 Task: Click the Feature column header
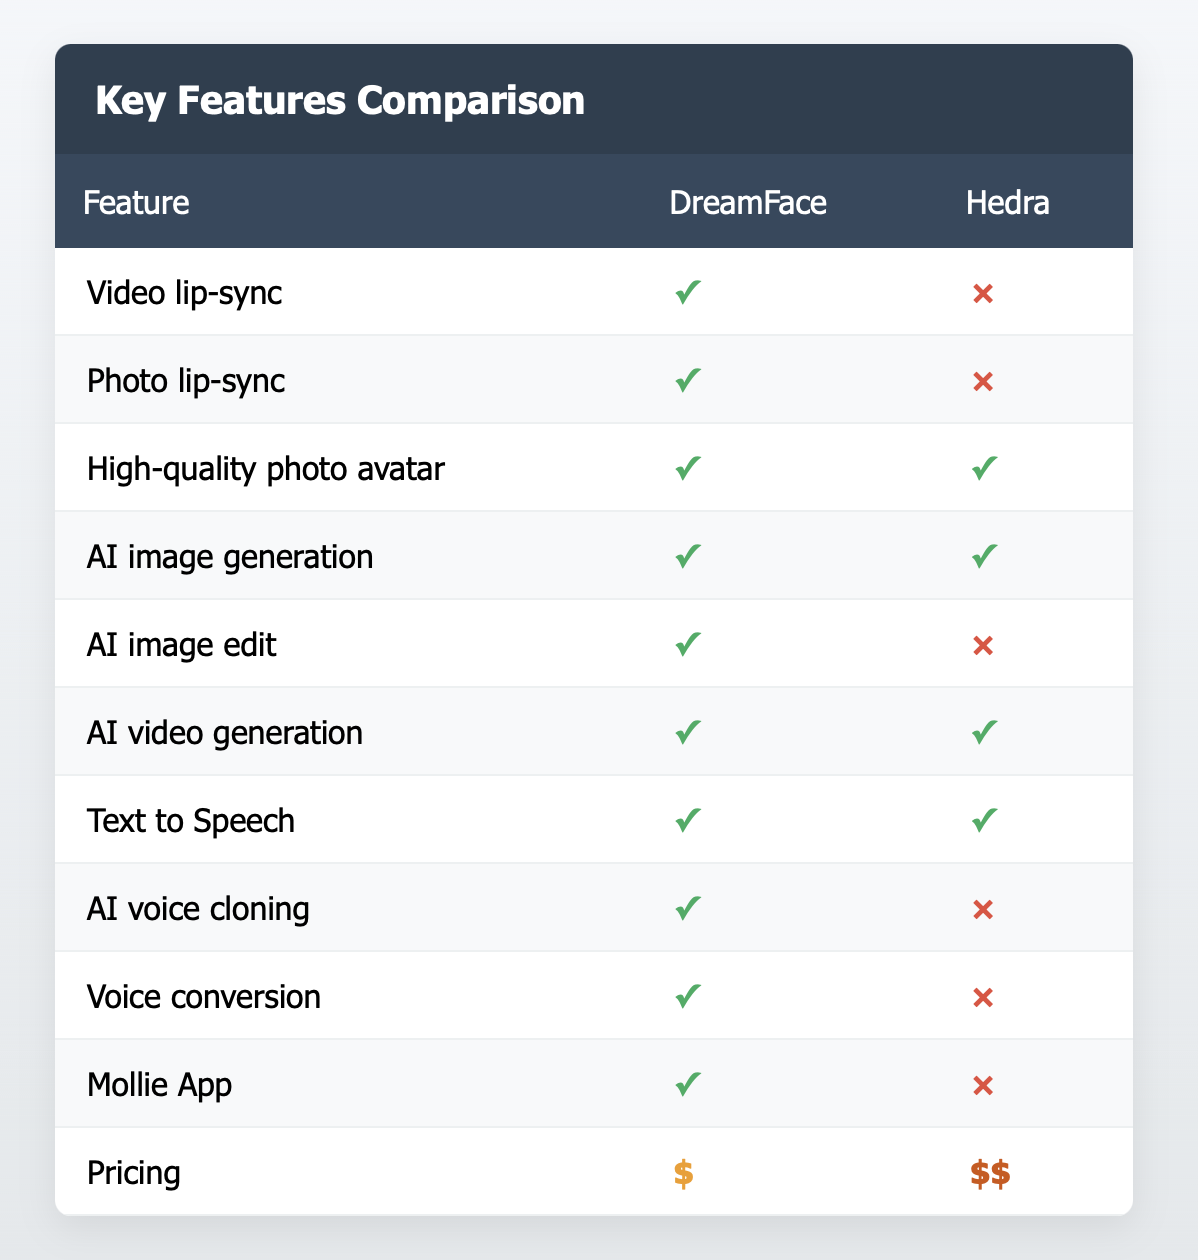(136, 203)
